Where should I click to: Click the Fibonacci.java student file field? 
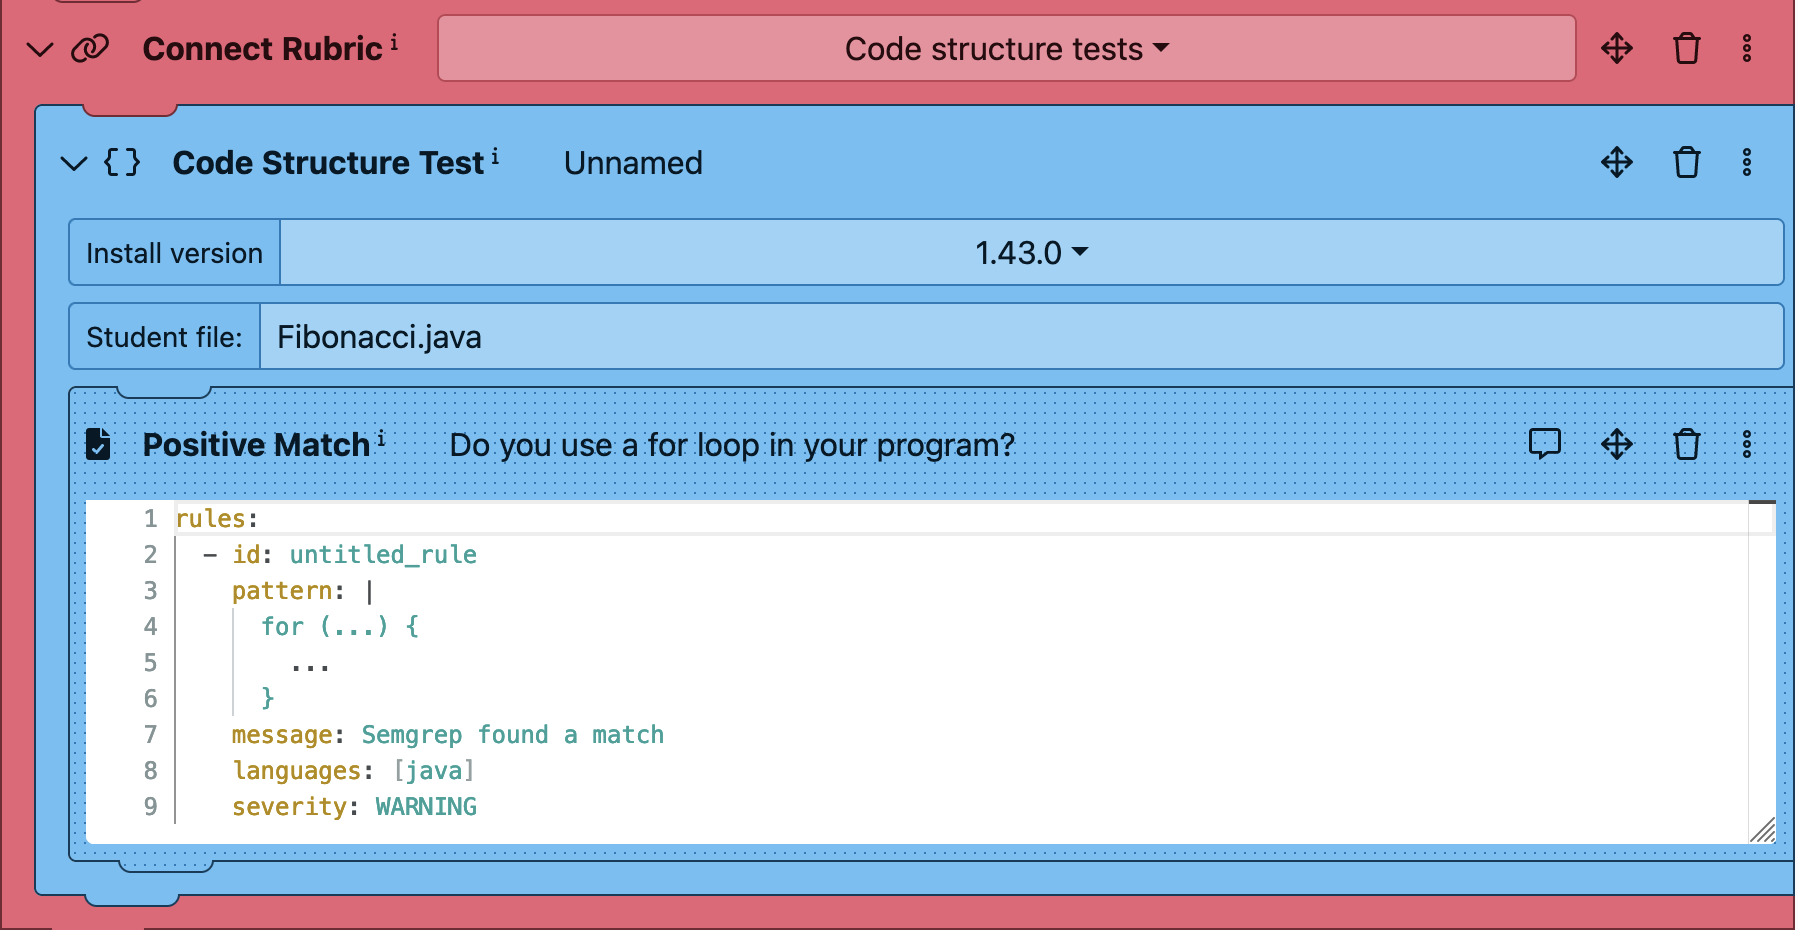pyautogui.click(x=1020, y=337)
